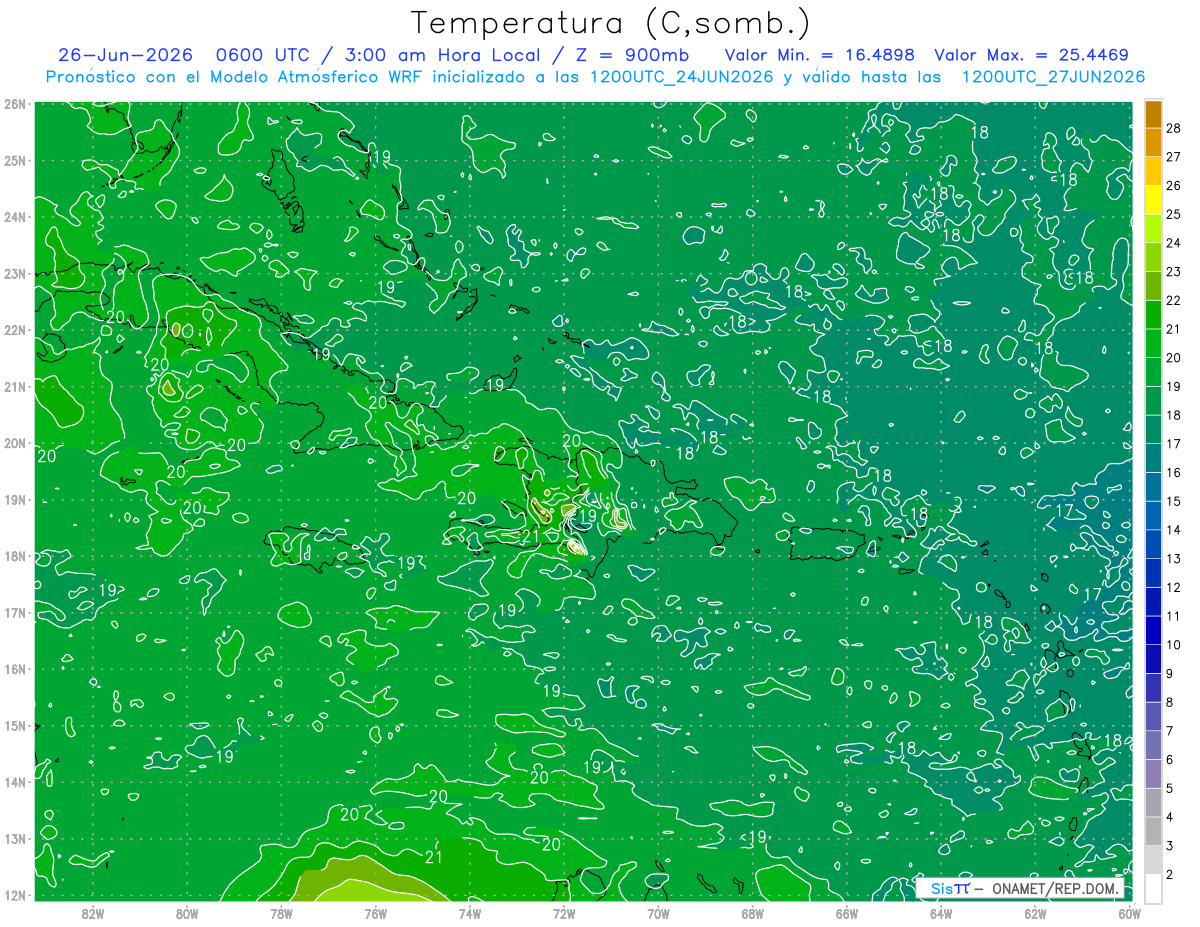The width and height of the screenshot is (1200, 927).
Task: Click the 82W longitude axis label
Action: click(x=92, y=913)
